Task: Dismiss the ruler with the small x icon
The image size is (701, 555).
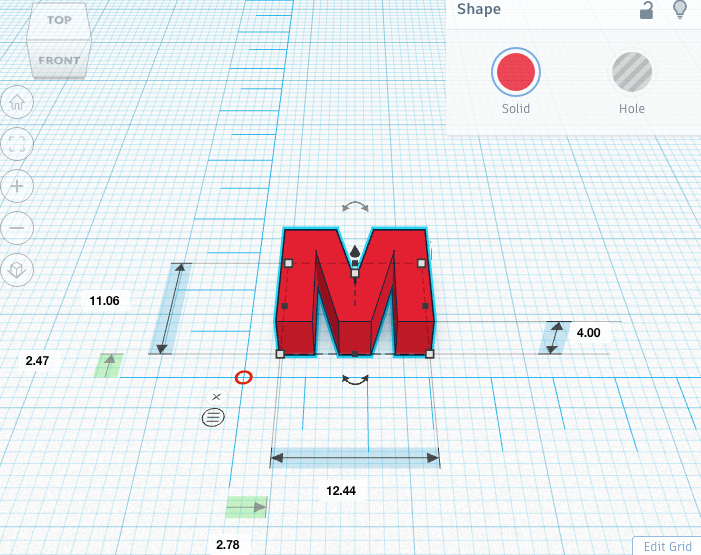Action: tap(216, 397)
